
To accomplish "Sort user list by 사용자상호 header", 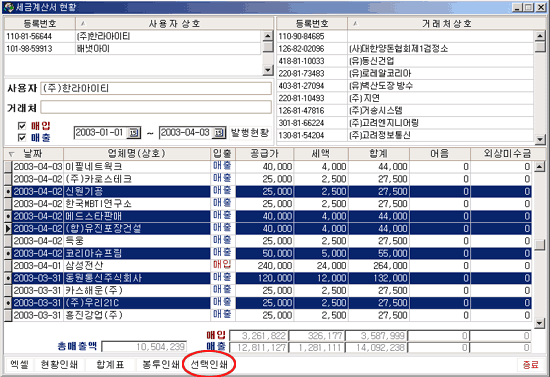I will point(174,23).
